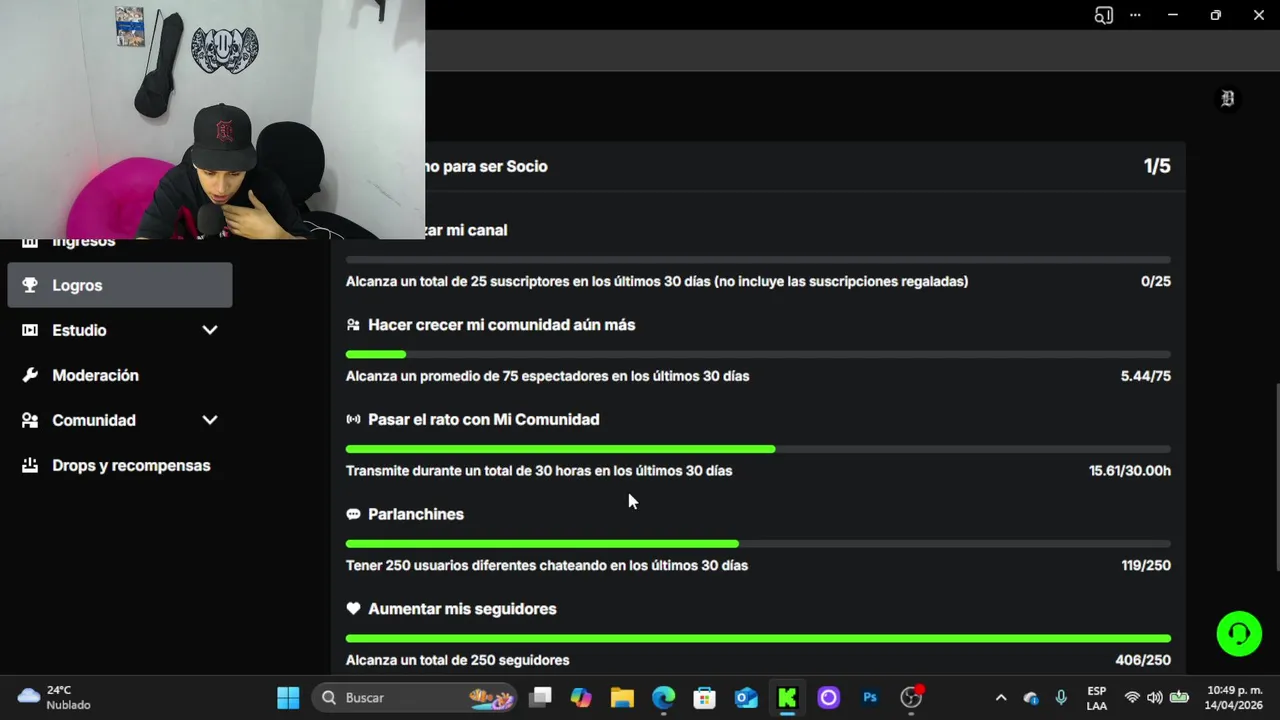Select the 'Pasar el rato con Mi Comunidad' heading
Screen dimensions: 1280x720
tap(484, 420)
